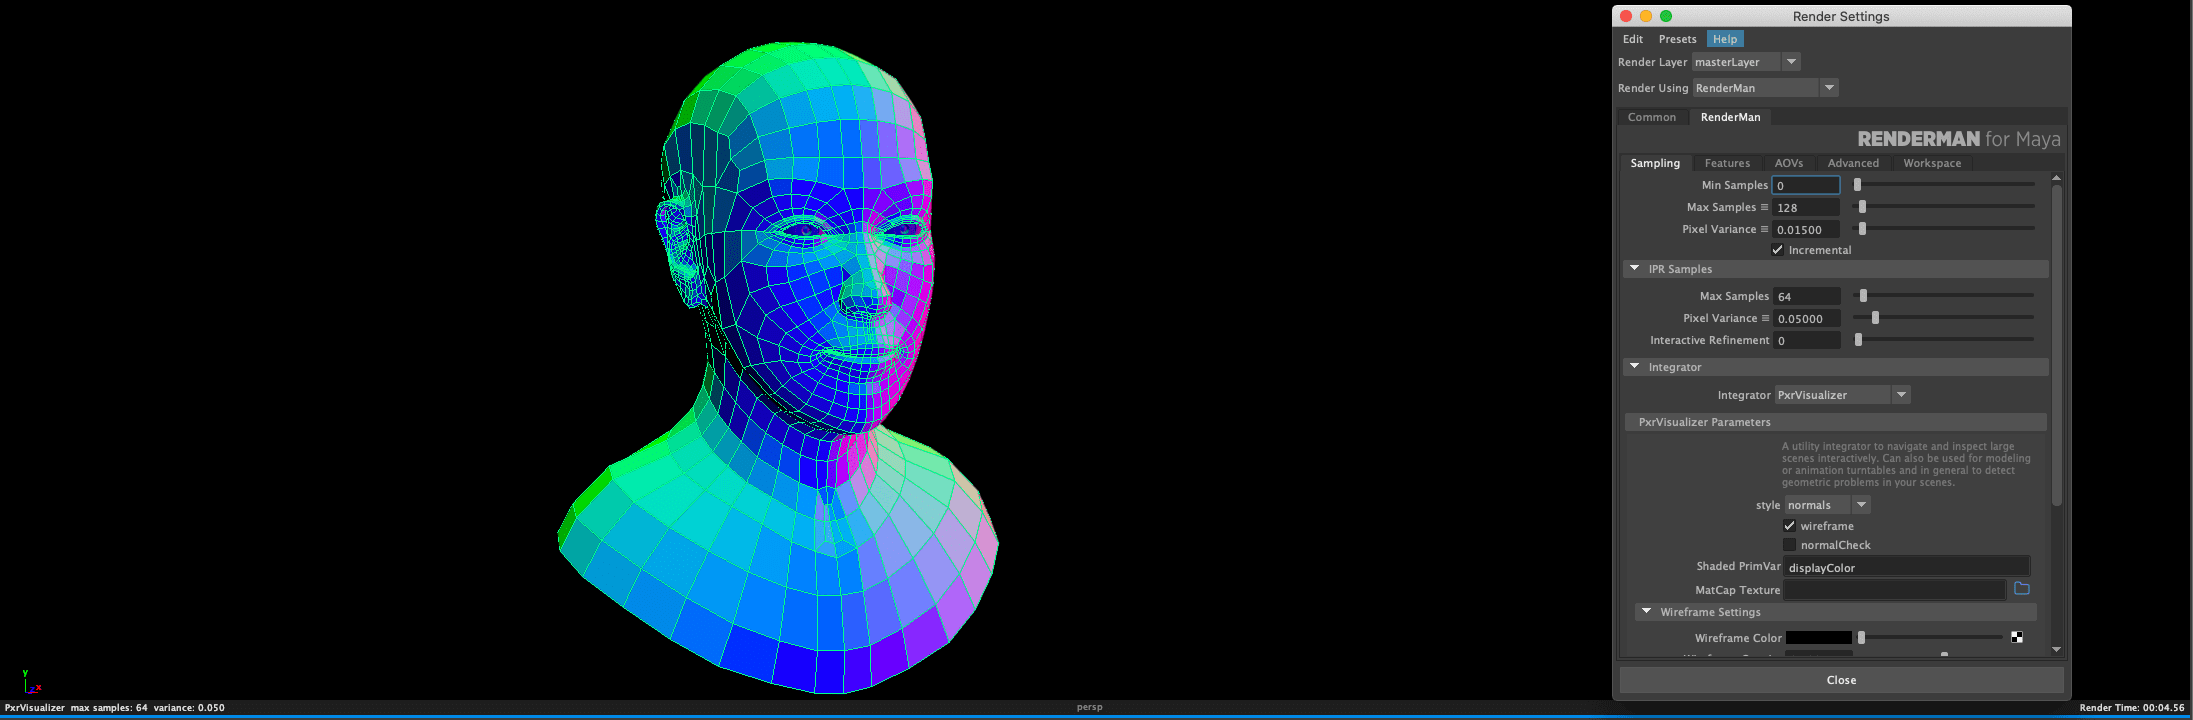This screenshot has width=2193, height=720.
Task: Click the Min Samples slider handle
Action: pos(1857,184)
